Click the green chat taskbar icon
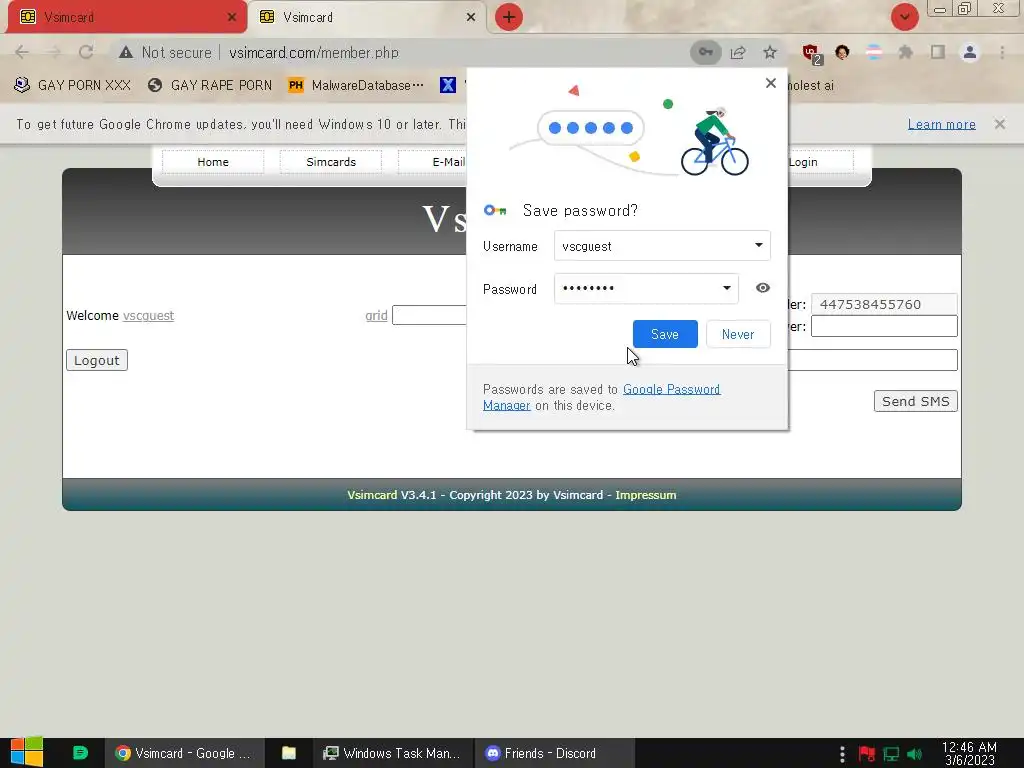 pyautogui.click(x=80, y=753)
